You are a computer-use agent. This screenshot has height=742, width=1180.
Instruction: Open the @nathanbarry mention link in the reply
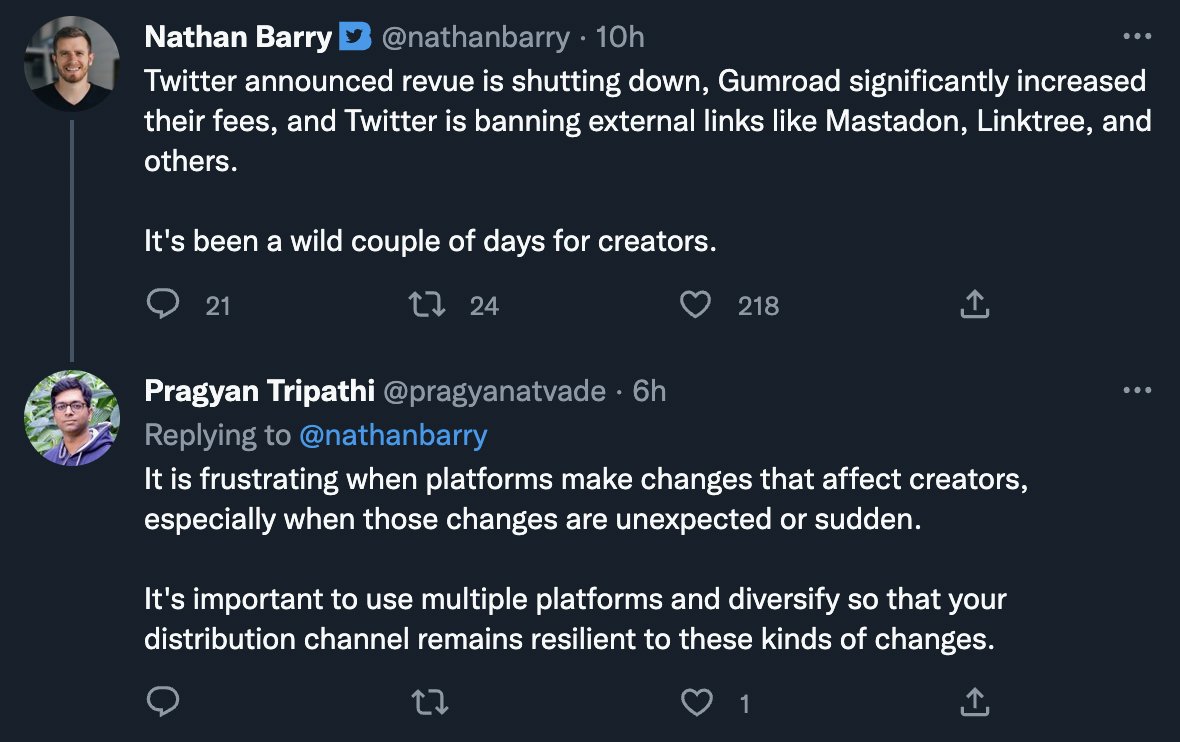point(394,435)
